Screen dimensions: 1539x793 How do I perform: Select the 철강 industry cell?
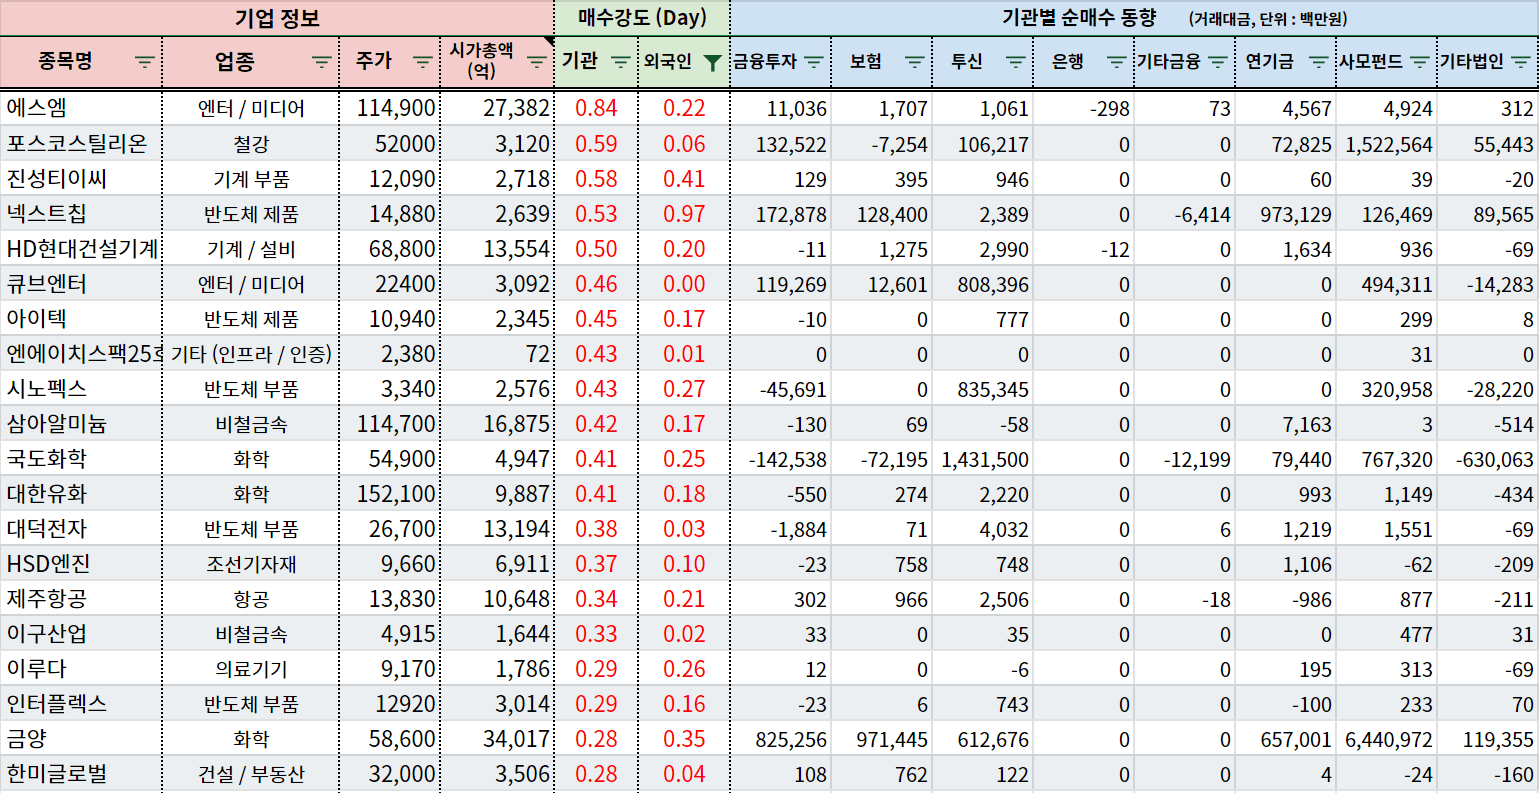(x=251, y=143)
